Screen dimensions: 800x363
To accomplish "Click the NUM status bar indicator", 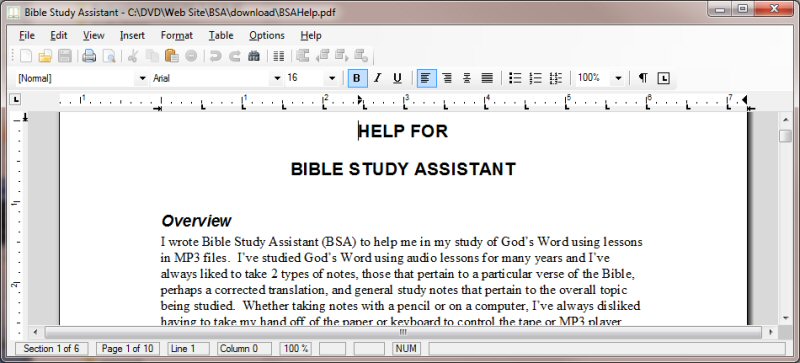I will click(406, 349).
